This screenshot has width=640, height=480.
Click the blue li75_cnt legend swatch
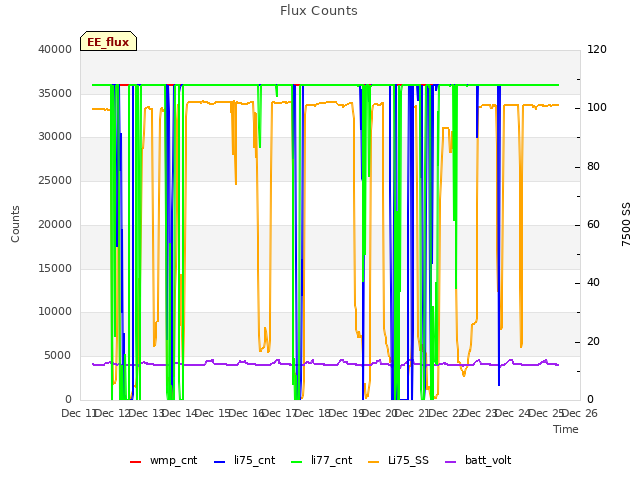pyautogui.click(x=219, y=462)
